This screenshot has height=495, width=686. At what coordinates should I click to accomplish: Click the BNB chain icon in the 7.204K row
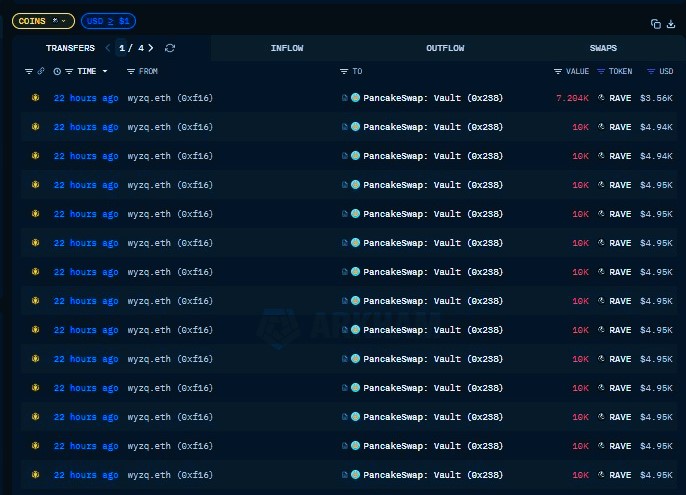click(35, 98)
